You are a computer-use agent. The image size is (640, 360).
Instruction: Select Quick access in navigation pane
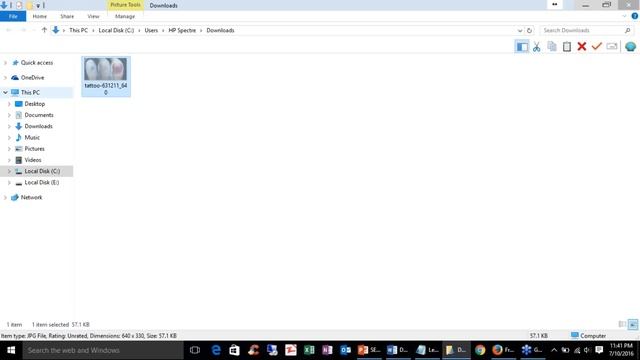(x=37, y=63)
